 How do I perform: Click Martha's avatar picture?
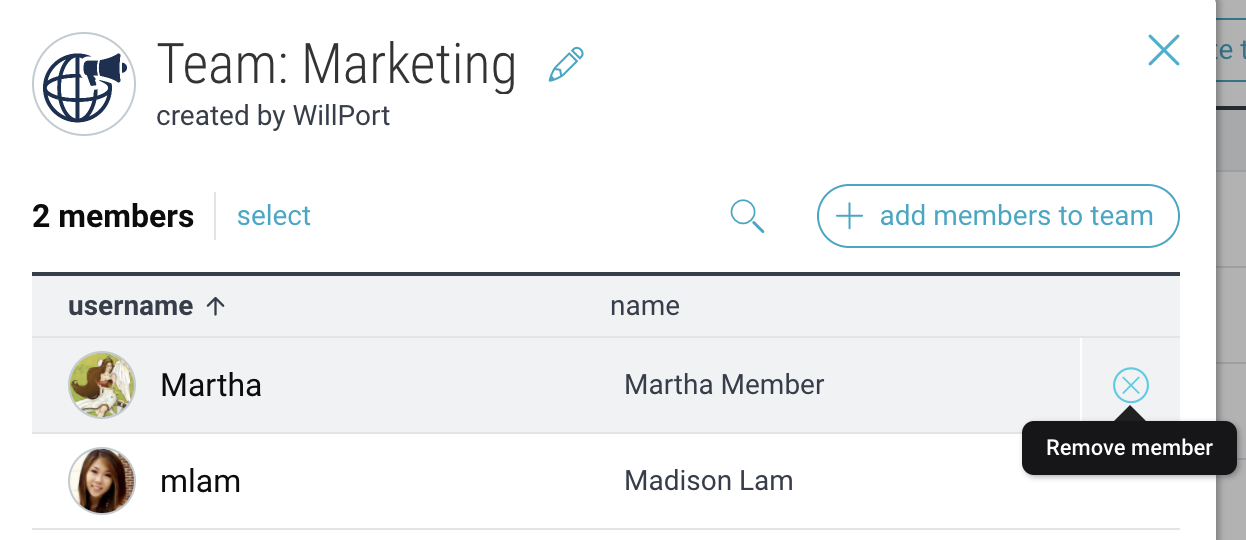(x=102, y=385)
